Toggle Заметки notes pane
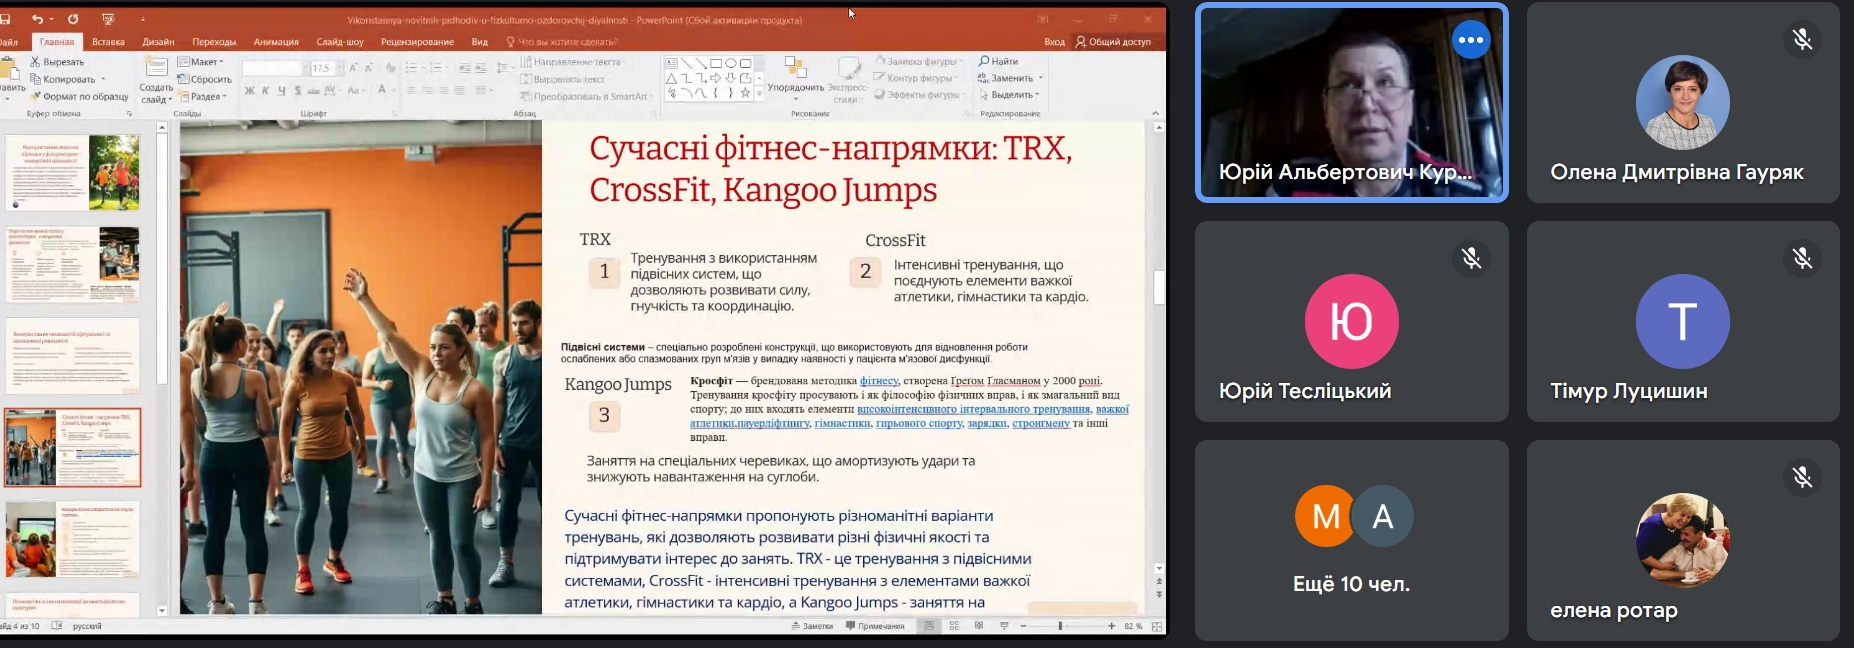The image size is (1854, 648). (812, 626)
